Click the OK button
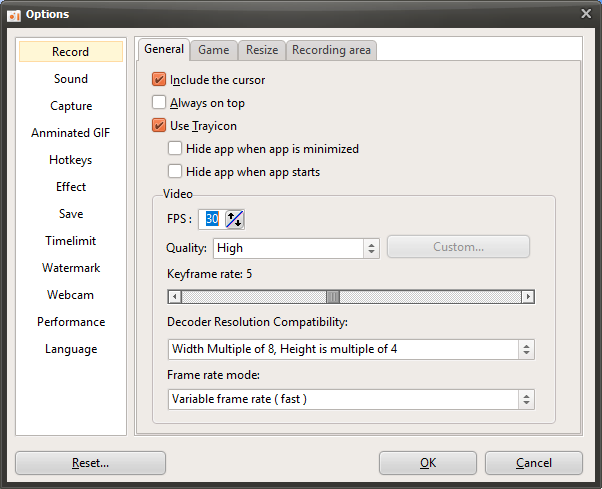Screen dimensions: 602x489 click(x=427, y=463)
